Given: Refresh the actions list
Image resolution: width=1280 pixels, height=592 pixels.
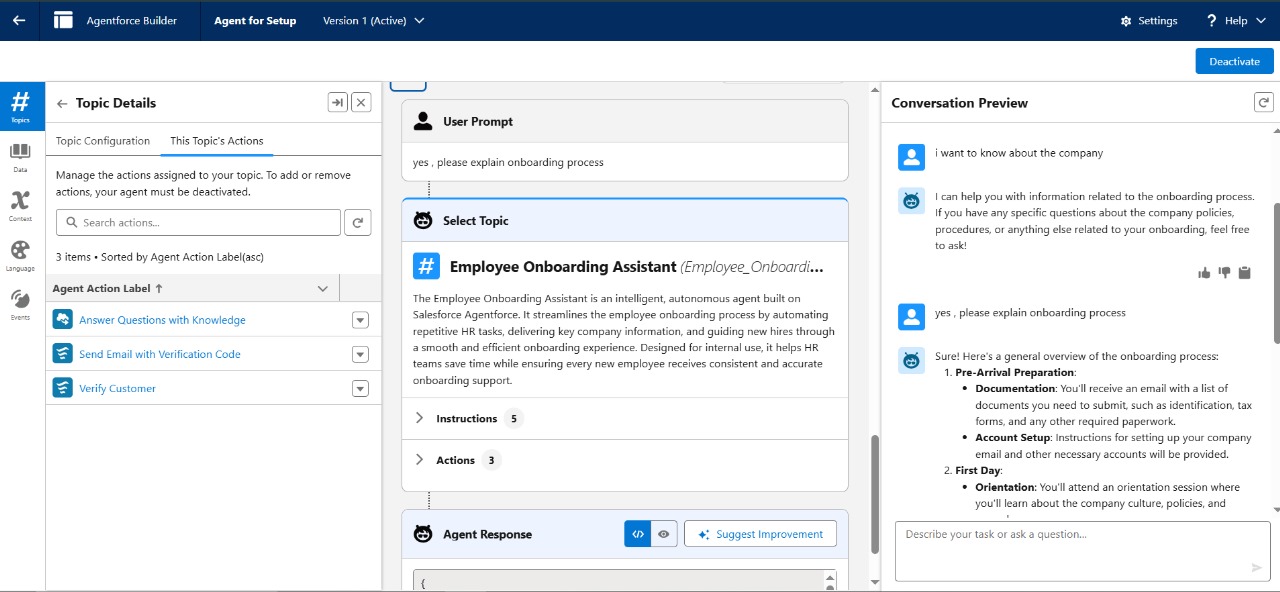Looking at the screenshot, I should (x=357, y=222).
